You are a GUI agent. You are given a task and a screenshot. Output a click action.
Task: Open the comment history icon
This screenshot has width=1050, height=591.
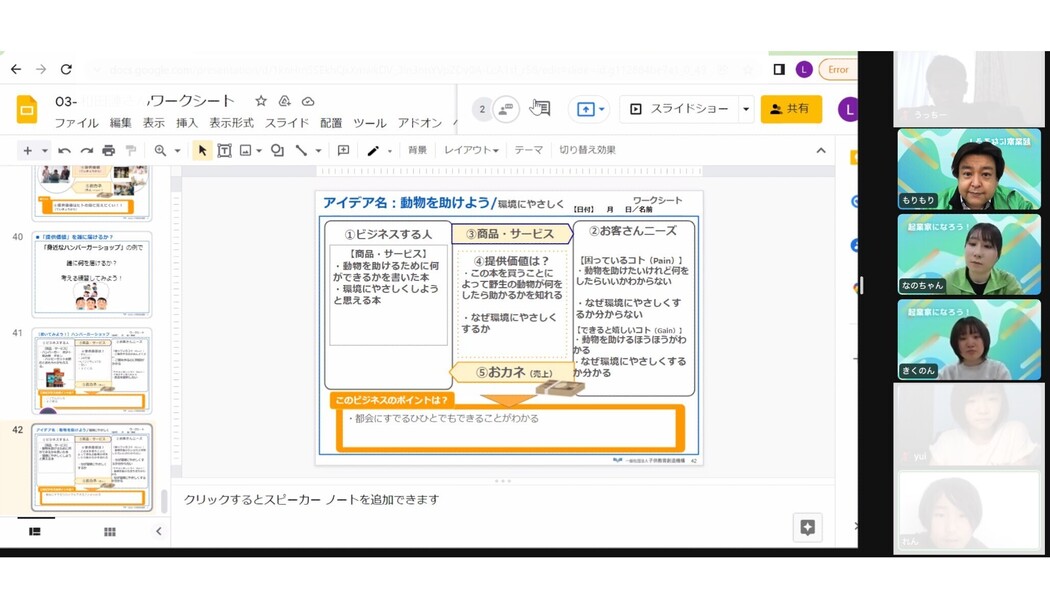(540, 108)
